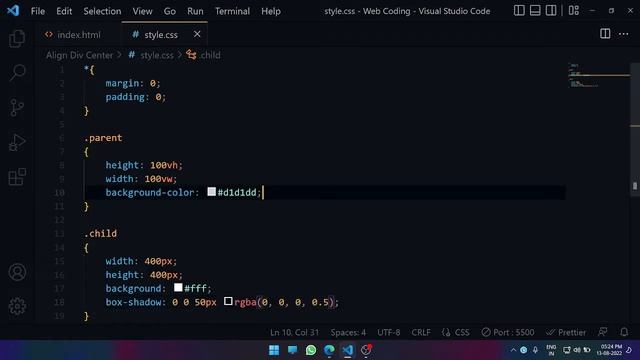Open the red-badged taskbar app icon
The image size is (640, 360).
pos(366,350)
